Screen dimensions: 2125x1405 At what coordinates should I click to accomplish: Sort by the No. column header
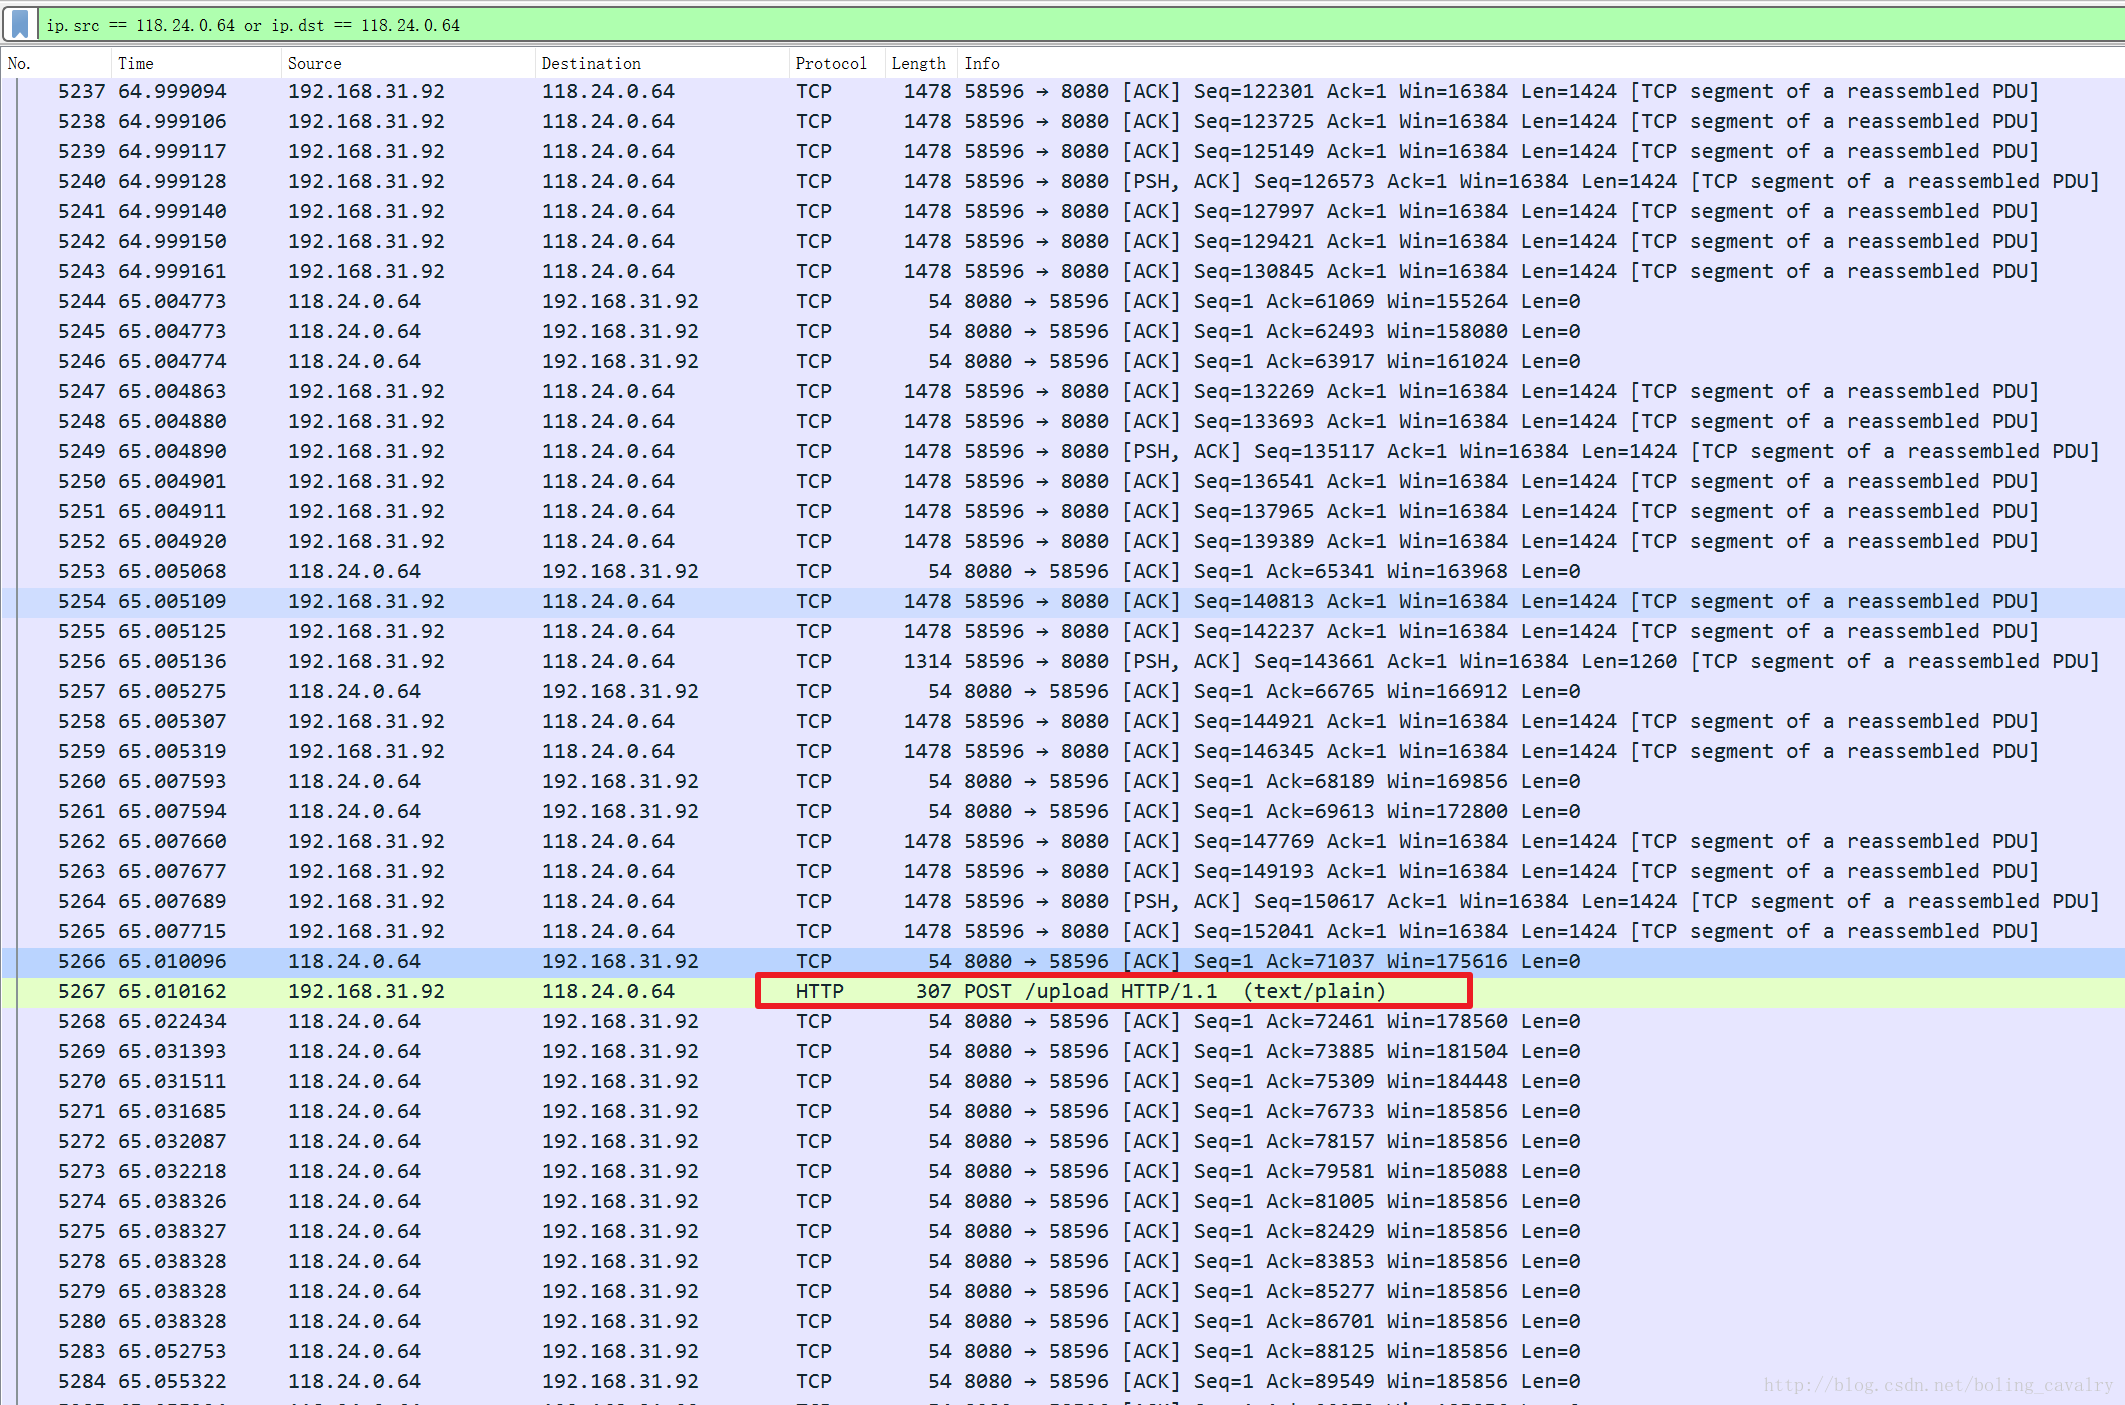pyautogui.click(x=57, y=63)
